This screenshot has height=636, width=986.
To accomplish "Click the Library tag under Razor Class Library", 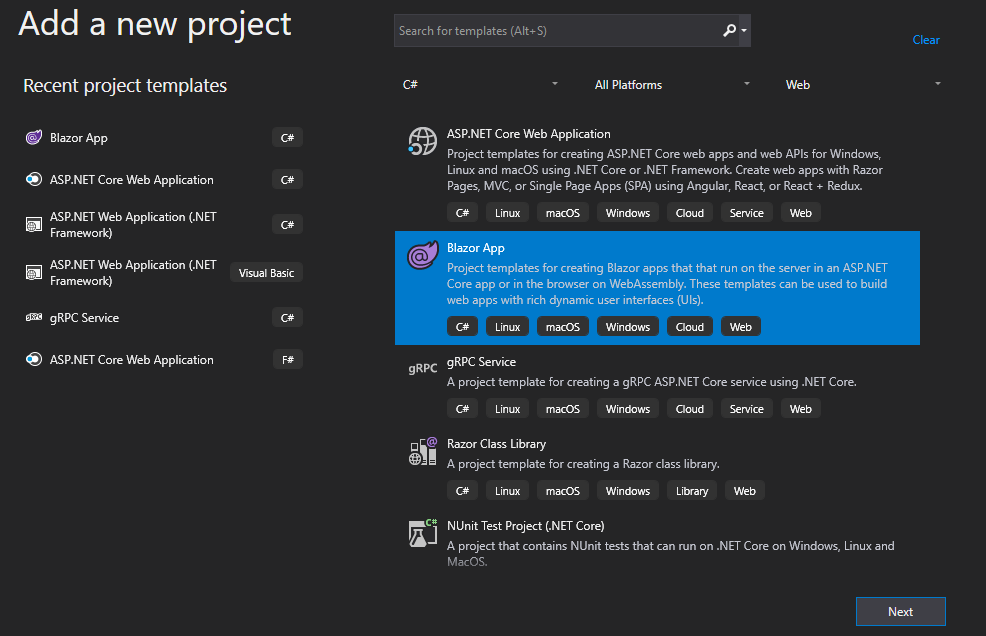I will (x=692, y=491).
